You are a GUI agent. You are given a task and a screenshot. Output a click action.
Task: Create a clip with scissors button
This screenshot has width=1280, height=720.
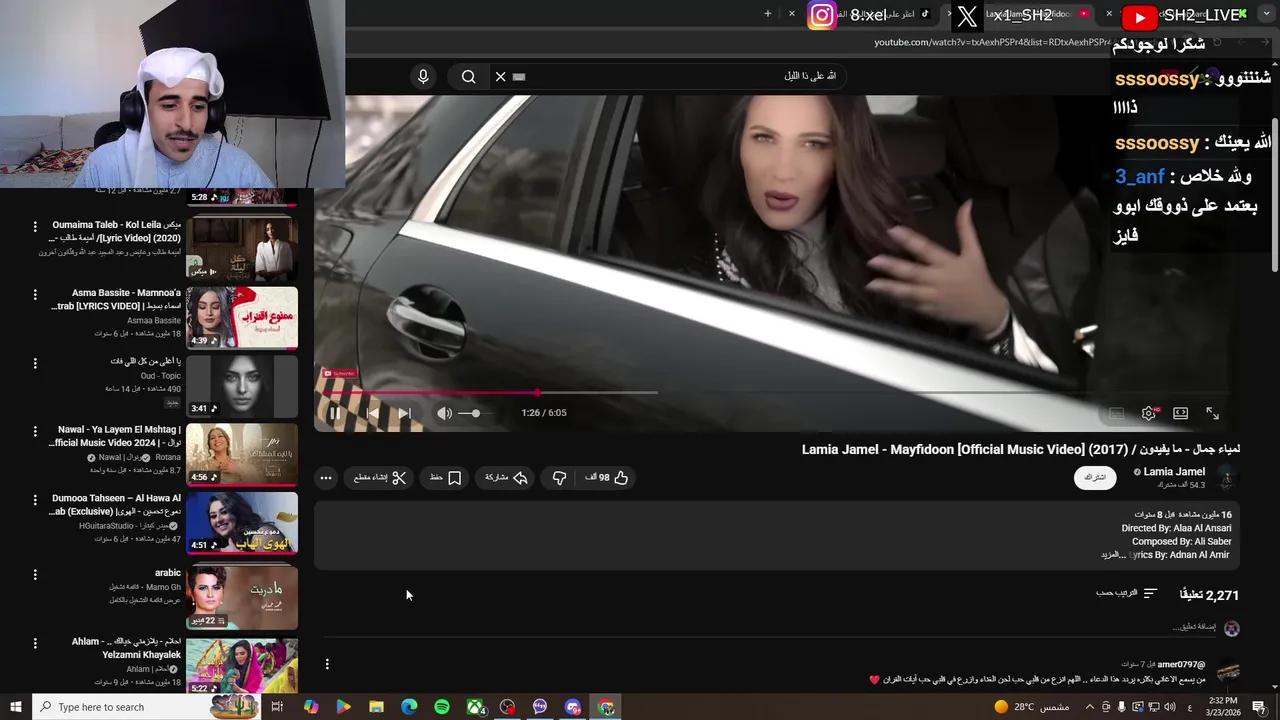[x=380, y=478]
